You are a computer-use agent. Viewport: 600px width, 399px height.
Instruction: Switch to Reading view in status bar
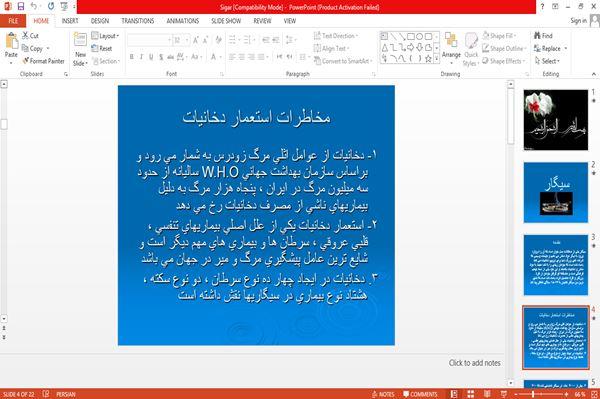pos(487,394)
